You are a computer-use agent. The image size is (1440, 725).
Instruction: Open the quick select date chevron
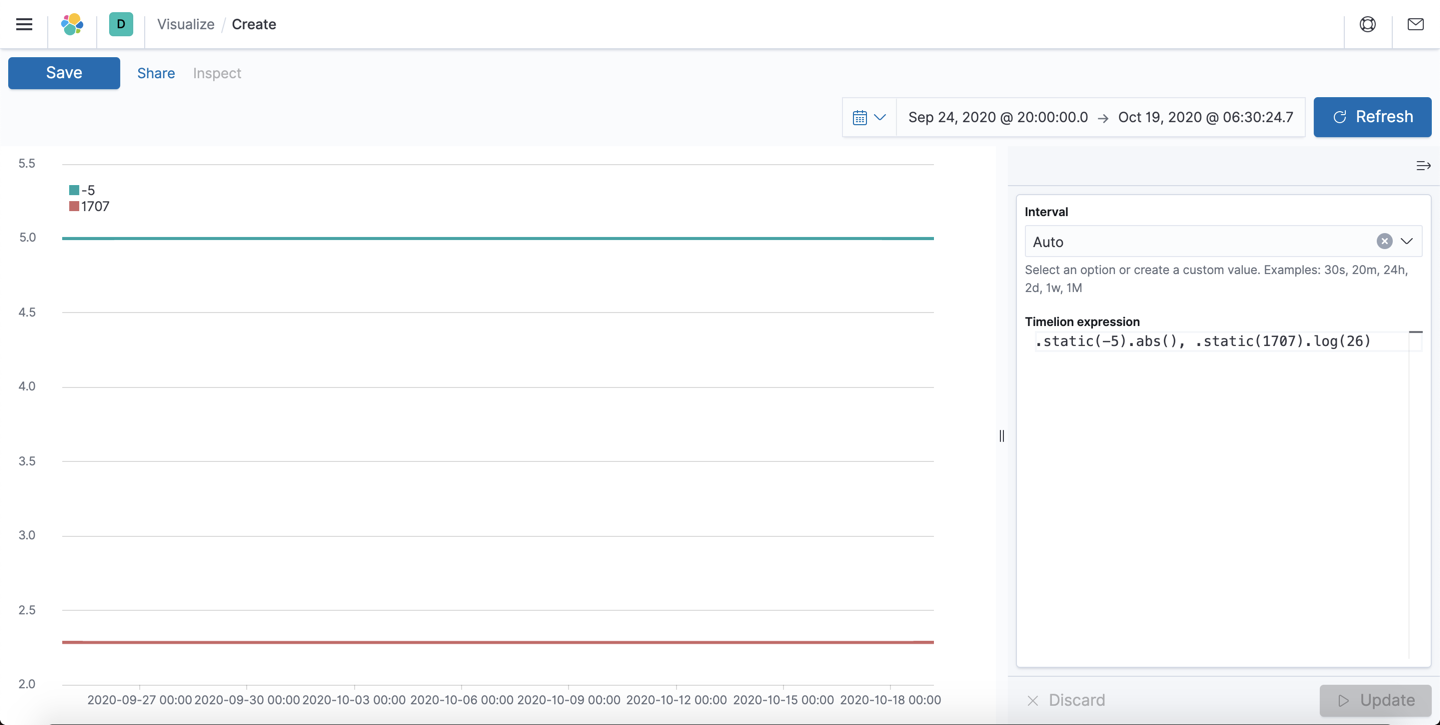point(879,117)
